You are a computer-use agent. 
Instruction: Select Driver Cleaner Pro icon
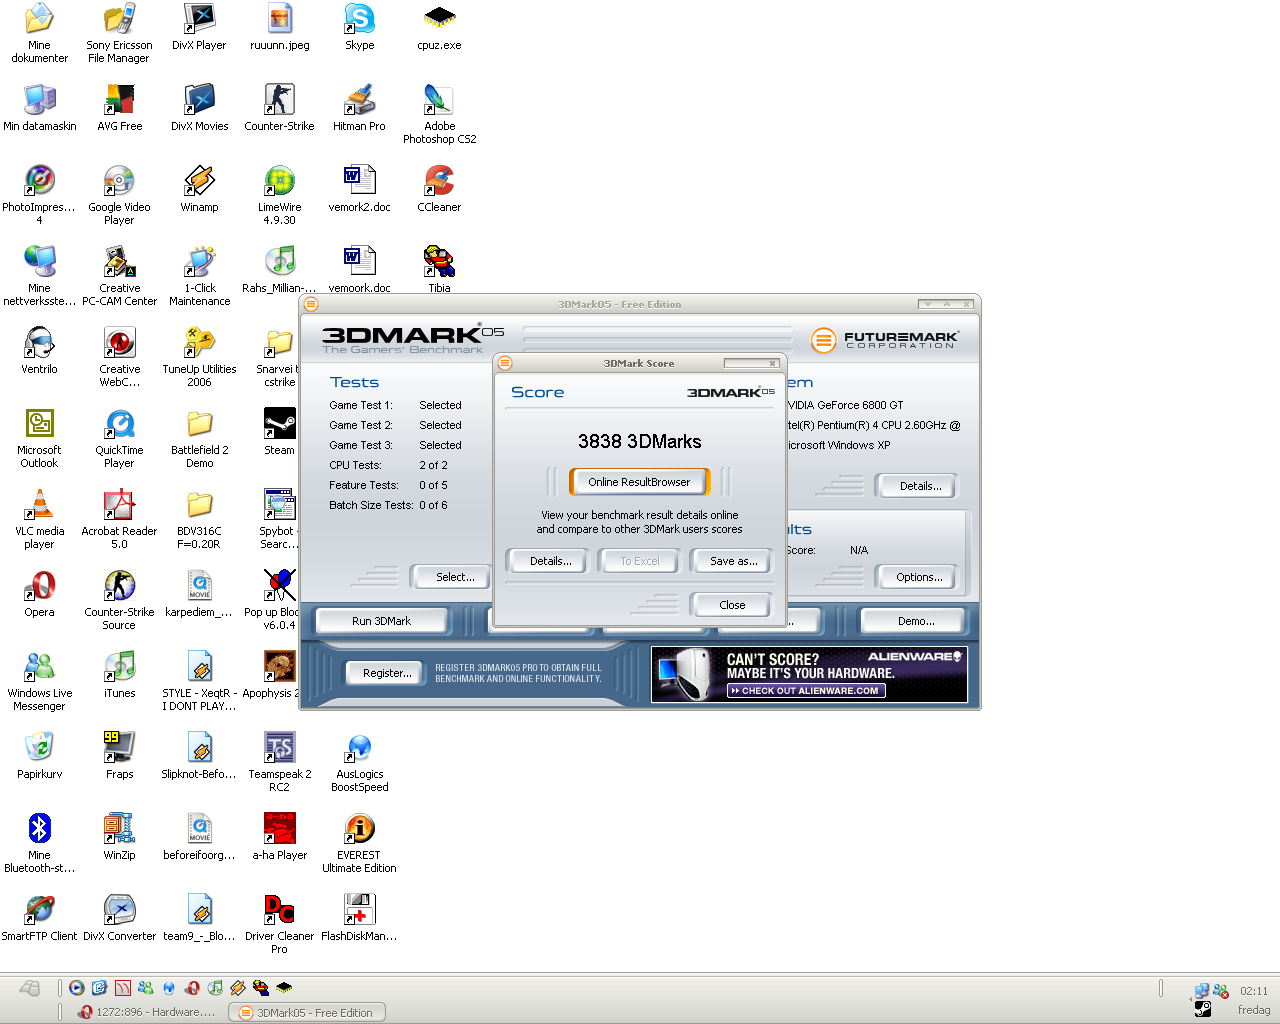279,925
